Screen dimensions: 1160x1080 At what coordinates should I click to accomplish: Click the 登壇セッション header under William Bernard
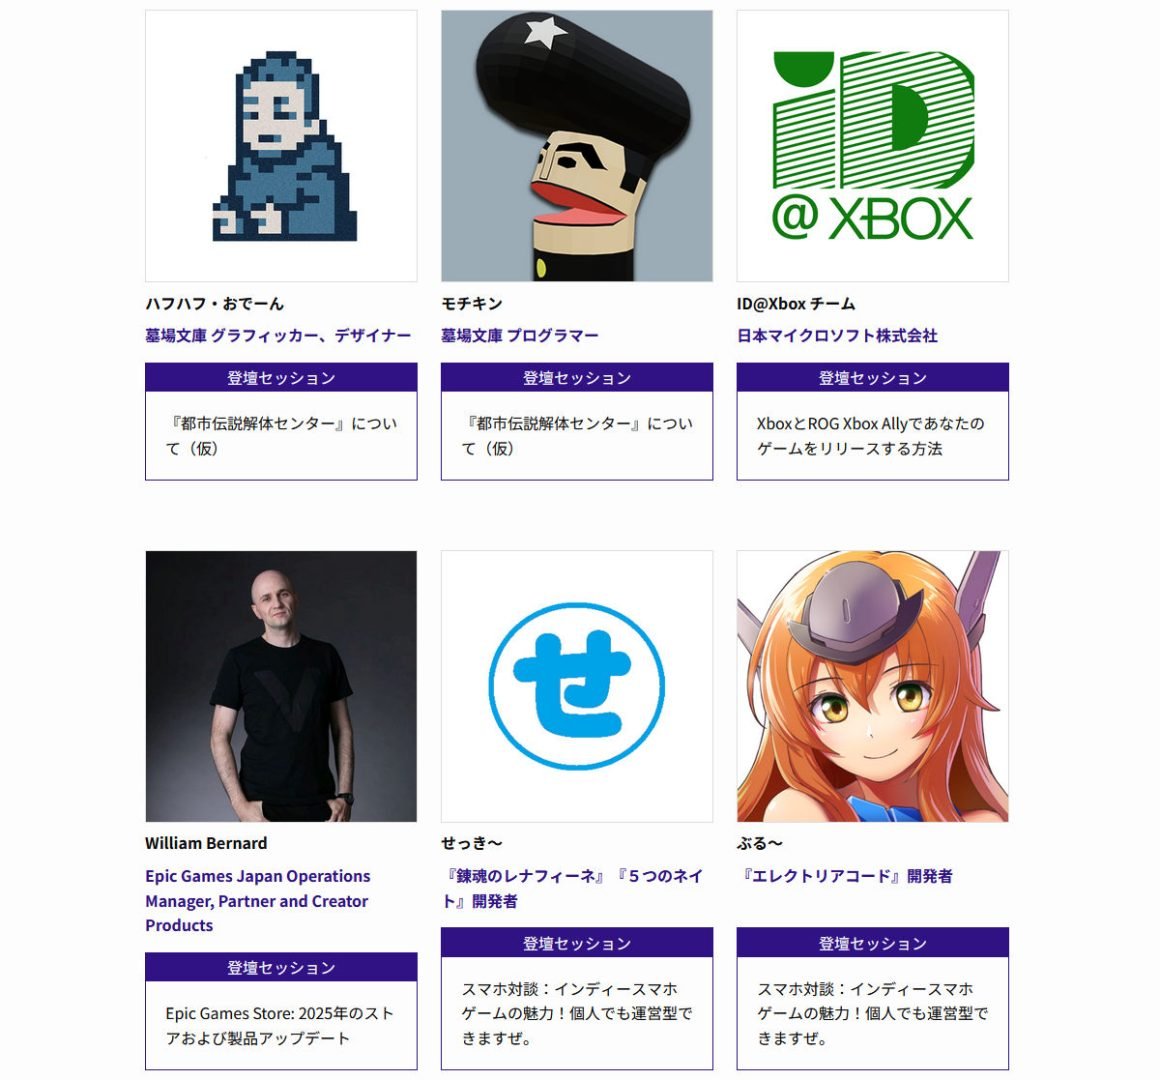coord(281,968)
